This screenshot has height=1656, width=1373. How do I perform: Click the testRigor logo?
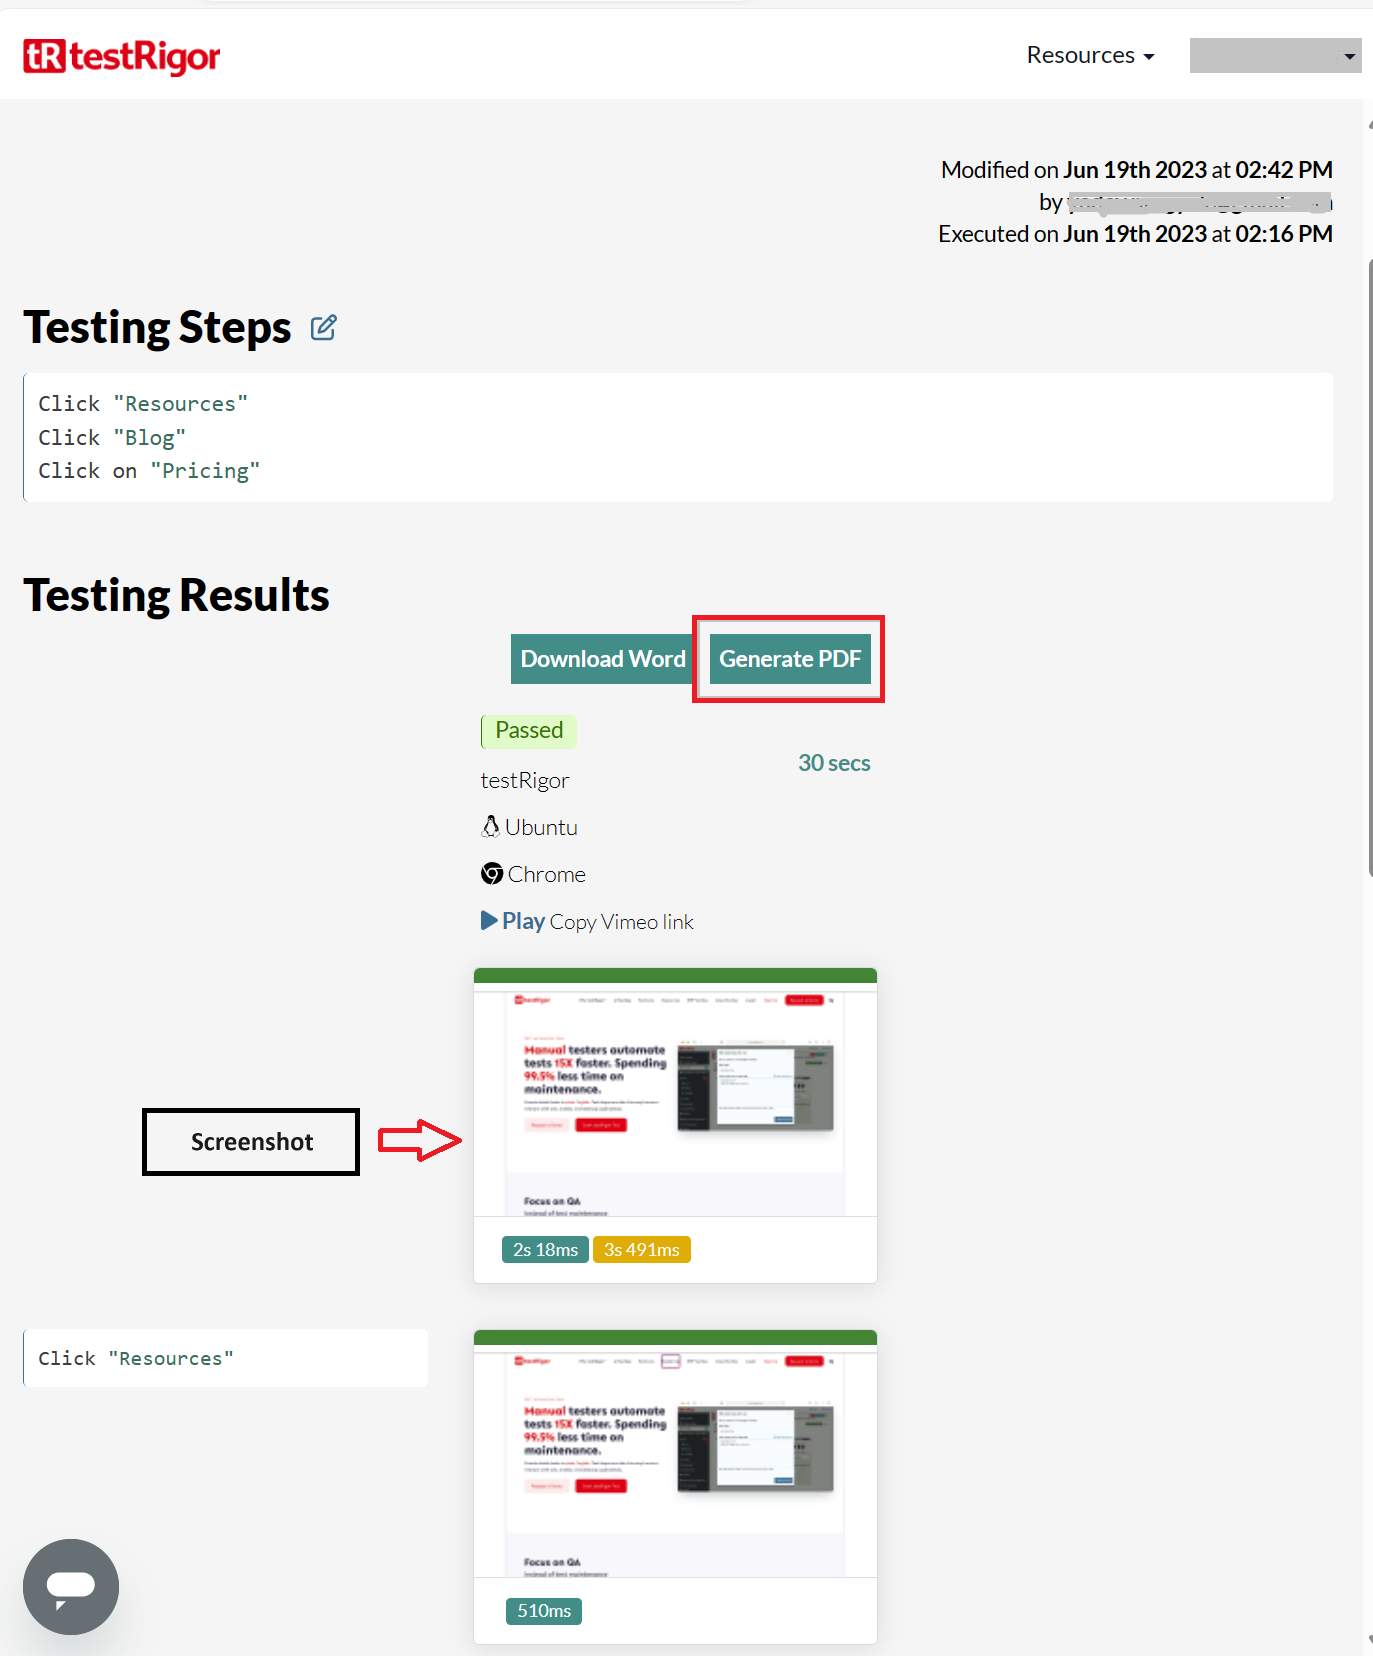tap(121, 57)
